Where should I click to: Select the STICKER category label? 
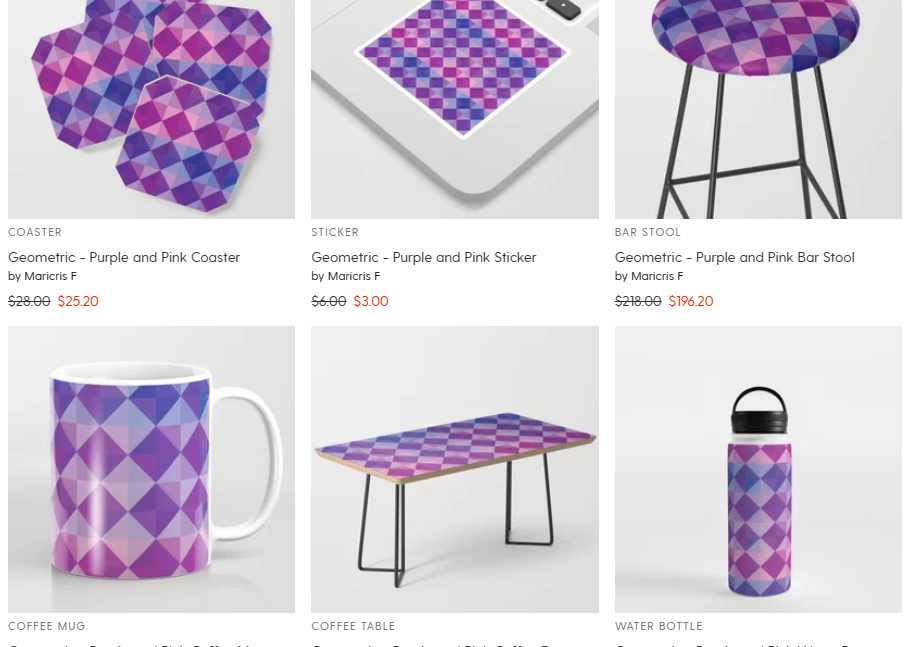(x=335, y=232)
